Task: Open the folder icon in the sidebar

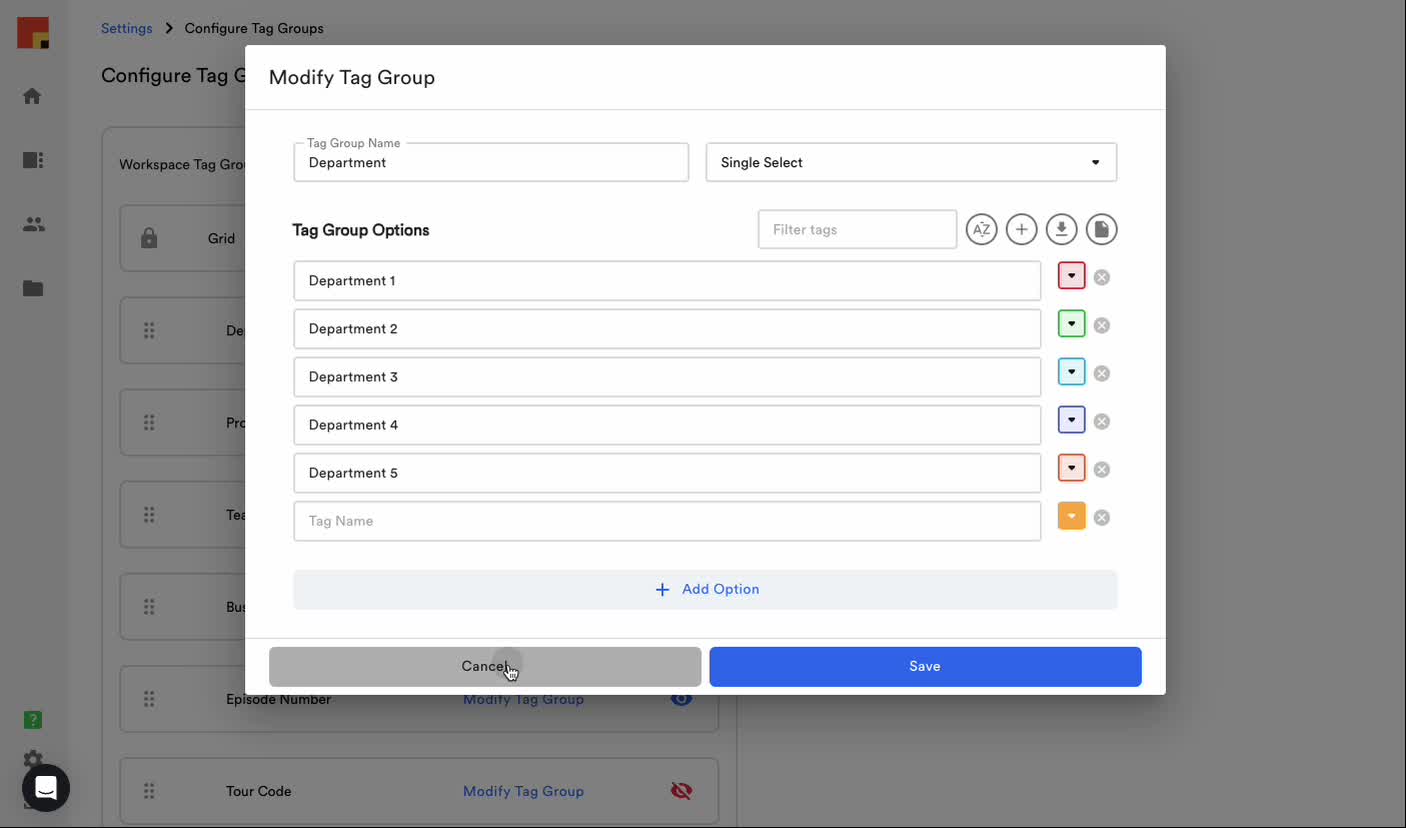Action: point(33,288)
